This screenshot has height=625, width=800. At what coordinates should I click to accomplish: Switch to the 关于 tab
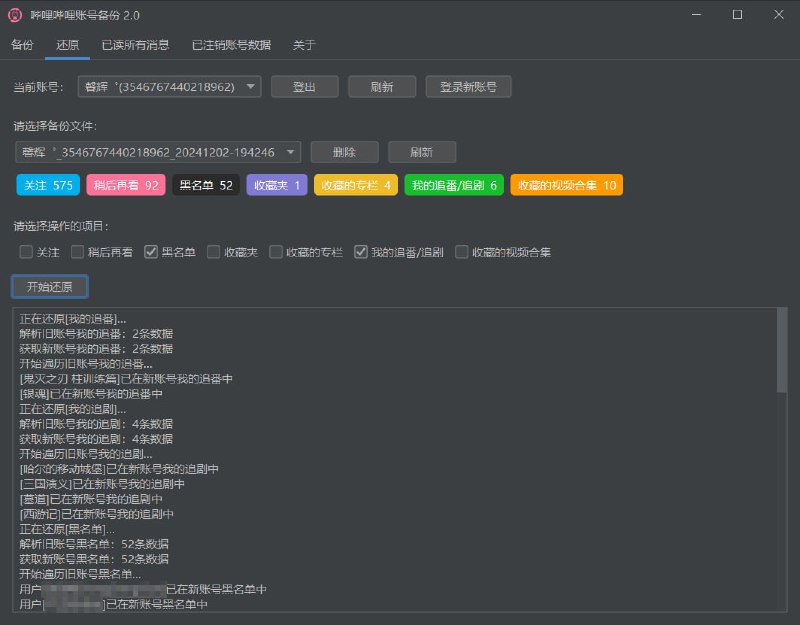tap(303, 45)
